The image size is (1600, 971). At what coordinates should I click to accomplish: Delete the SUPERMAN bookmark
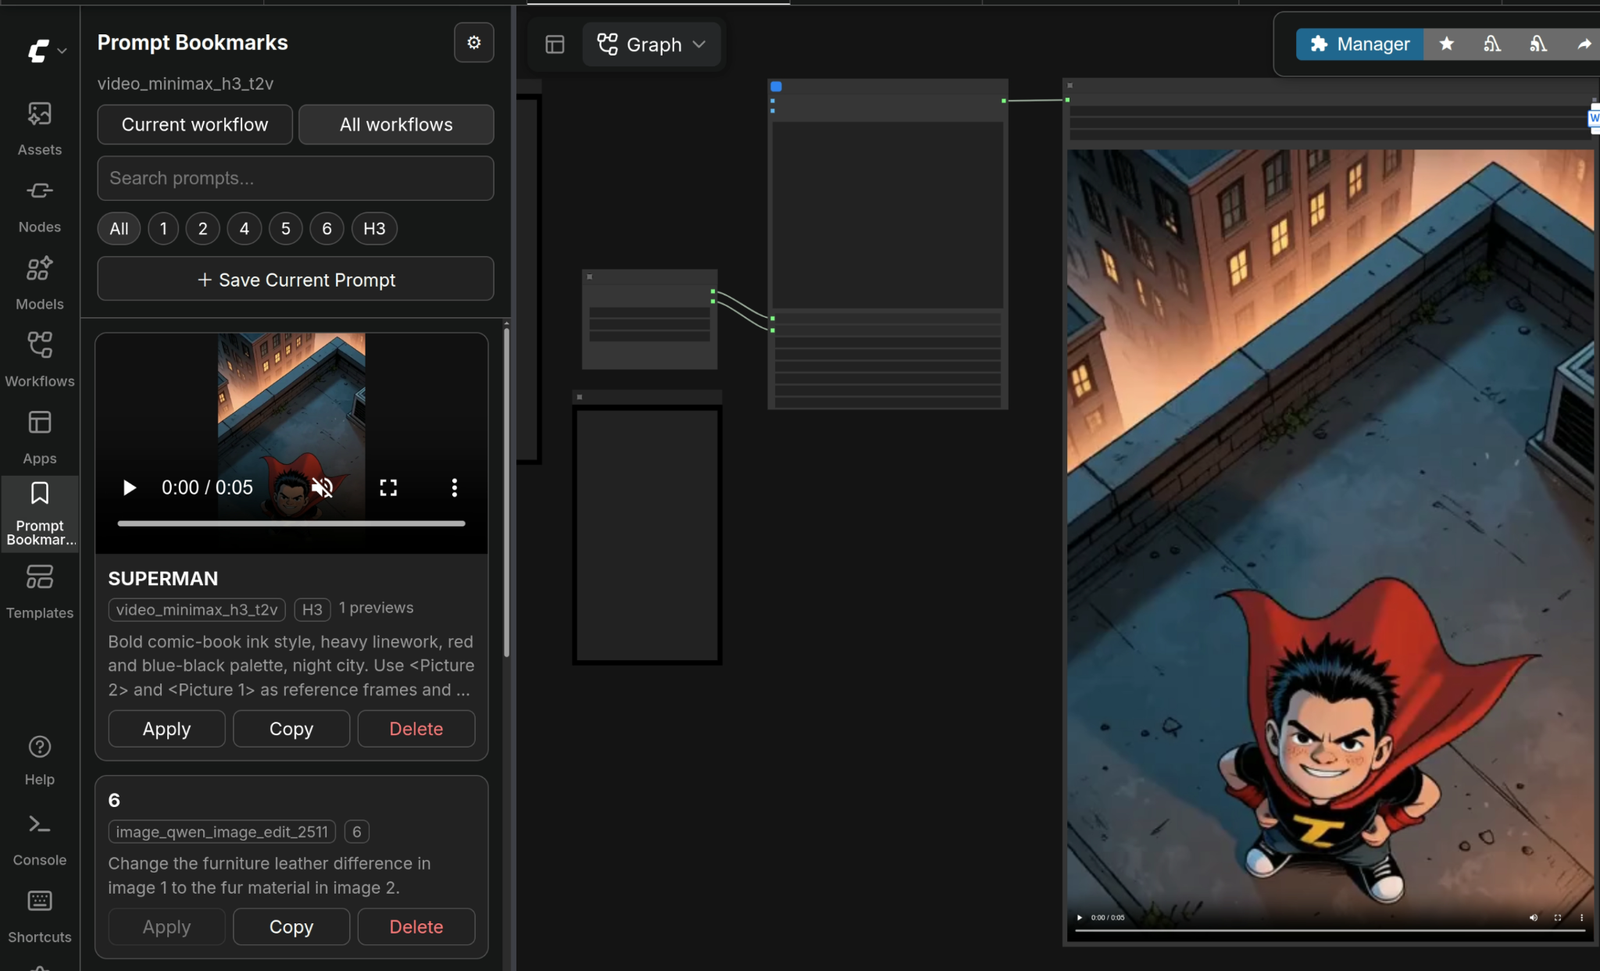pyautogui.click(x=416, y=729)
